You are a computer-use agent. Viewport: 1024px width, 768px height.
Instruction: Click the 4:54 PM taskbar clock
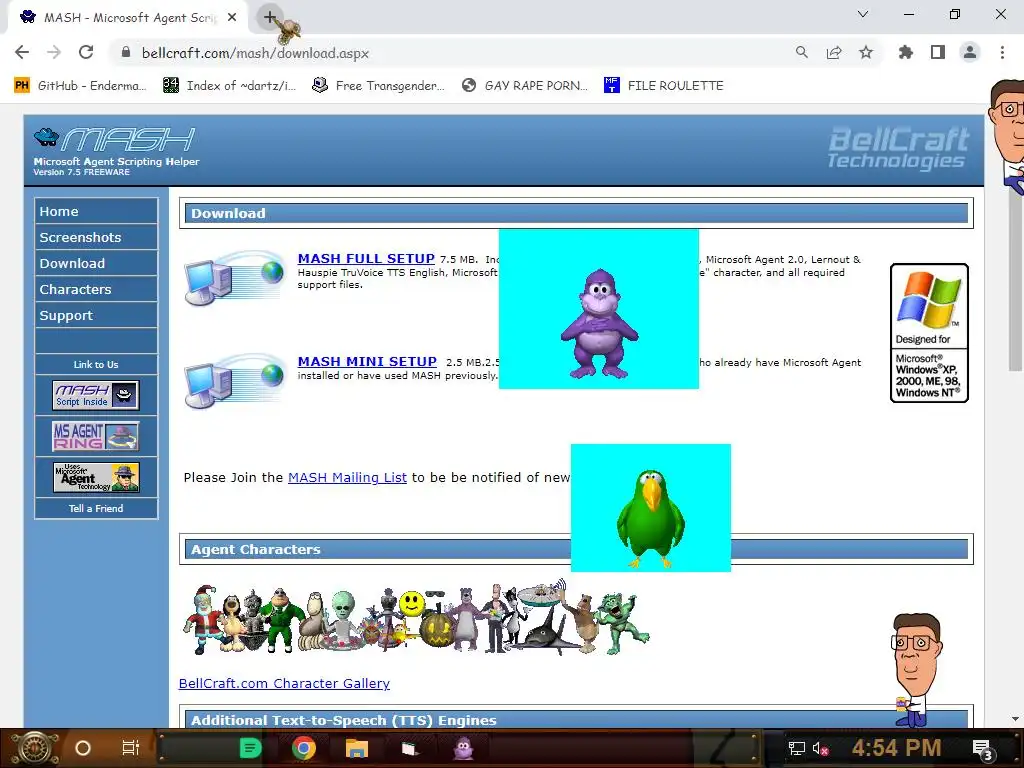point(896,748)
